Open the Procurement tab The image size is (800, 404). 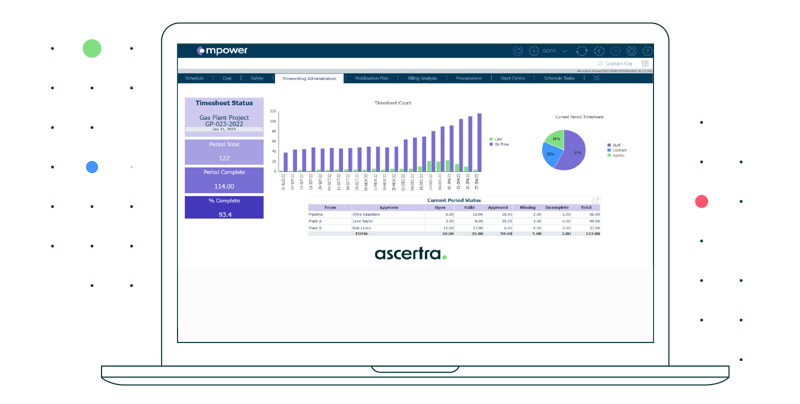click(469, 78)
